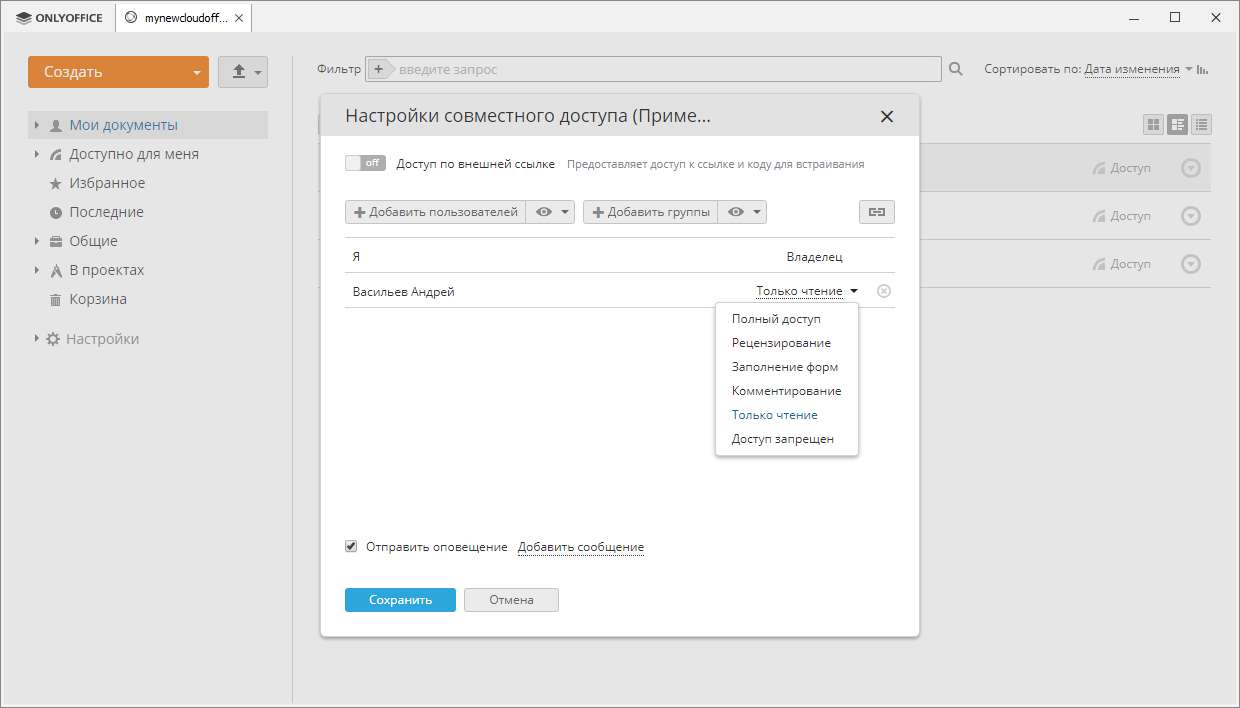Image resolution: width=1240 pixels, height=708 pixels.
Task: Open Доступно для меня section
Action: [134, 154]
